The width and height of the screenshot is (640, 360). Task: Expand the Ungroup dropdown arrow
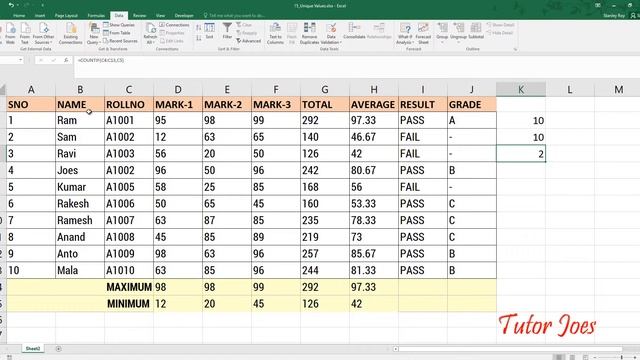click(x=458, y=42)
